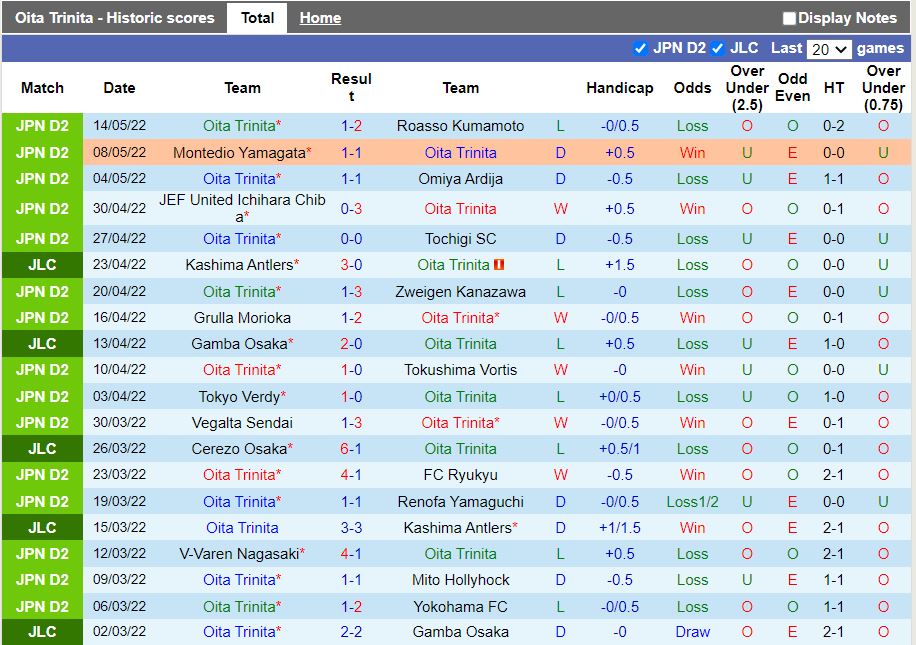916x645 pixels.
Task: Click the Date column header
Action: [119, 88]
